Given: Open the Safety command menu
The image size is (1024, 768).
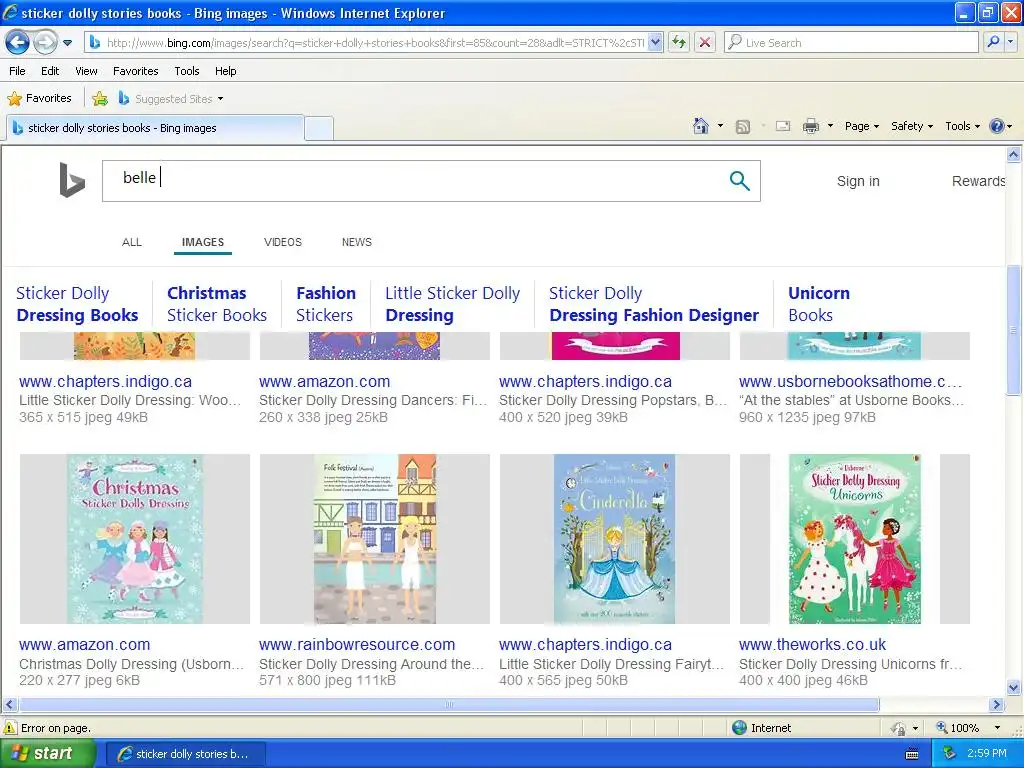Looking at the screenshot, I should (912, 126).
